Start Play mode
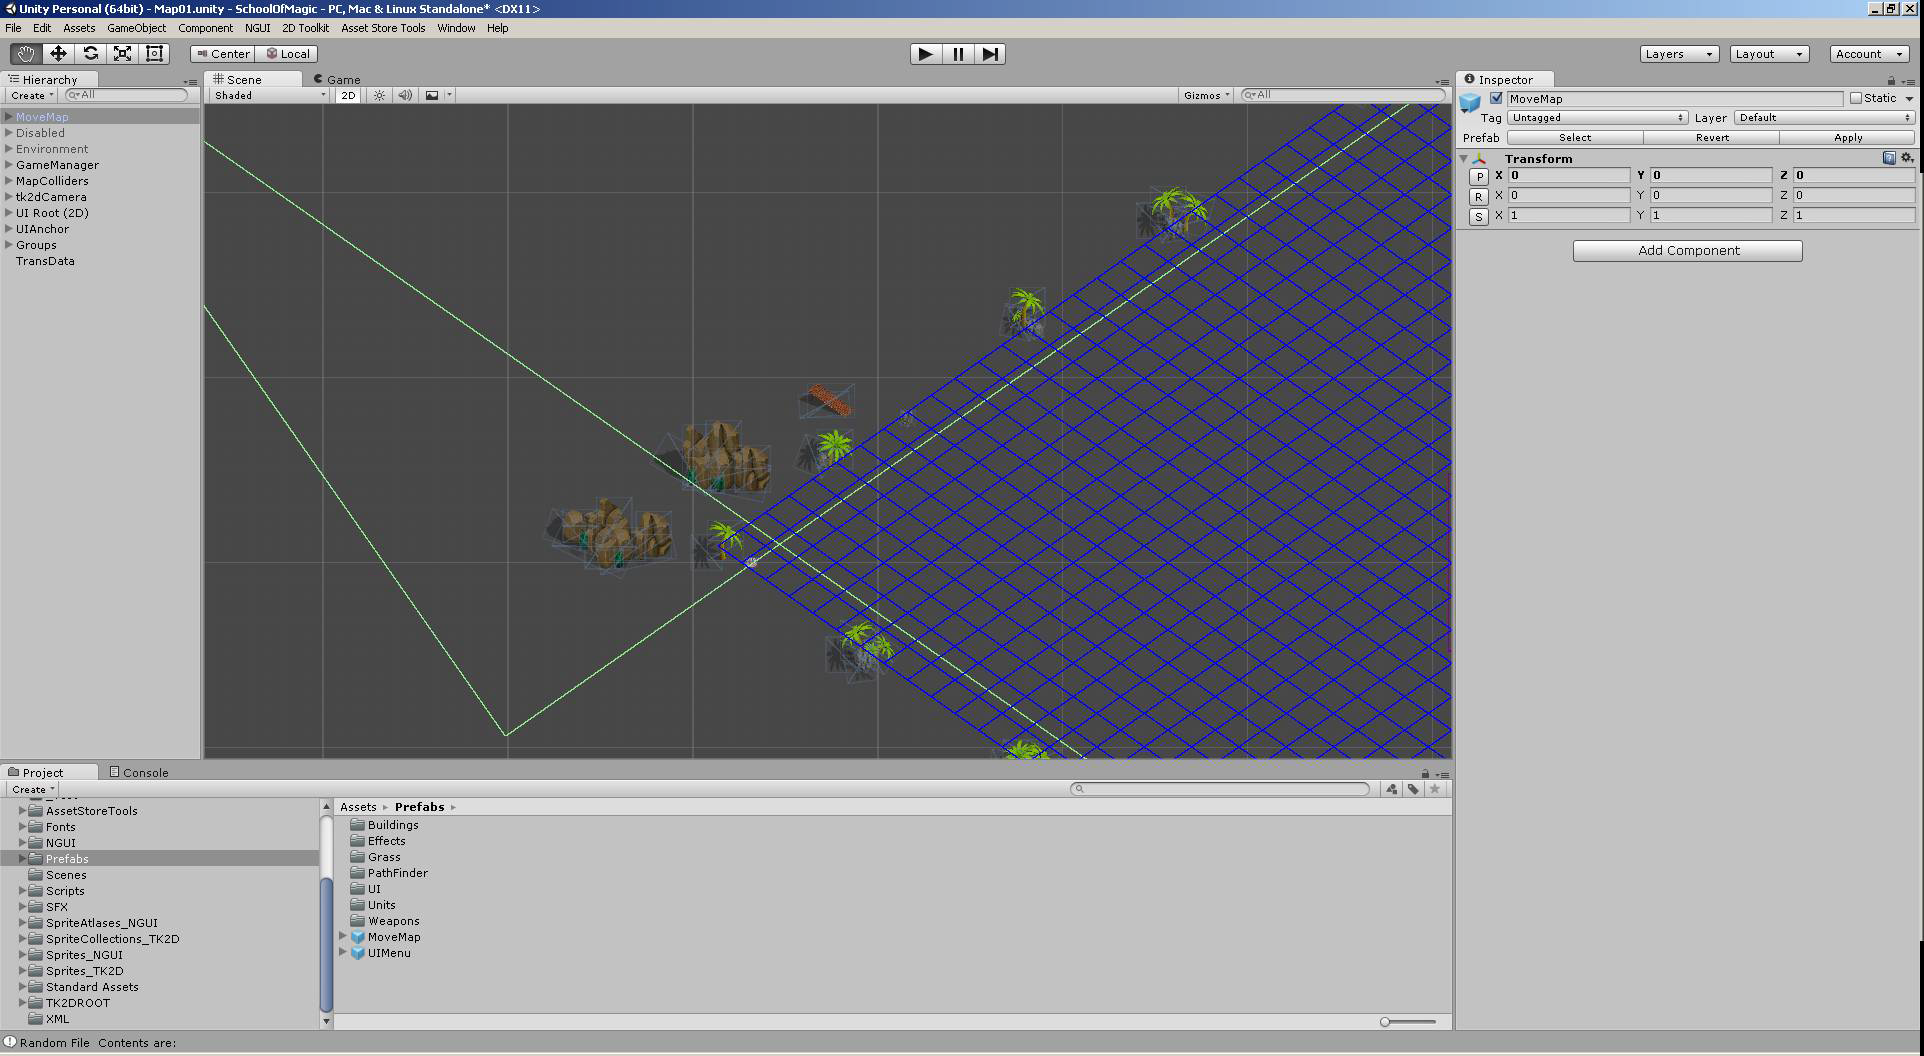Viewport: 1924px width, 1056px height. coord(925,54)
